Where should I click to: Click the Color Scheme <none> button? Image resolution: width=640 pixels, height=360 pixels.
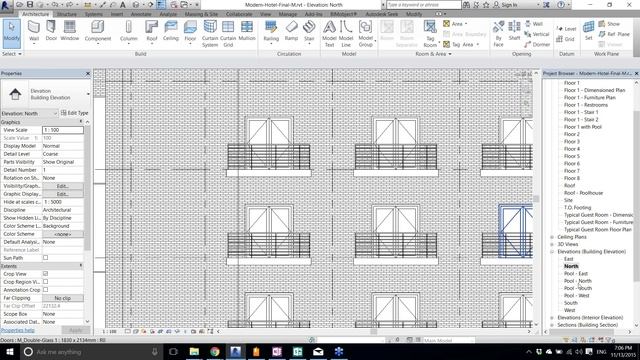(63, 234)
